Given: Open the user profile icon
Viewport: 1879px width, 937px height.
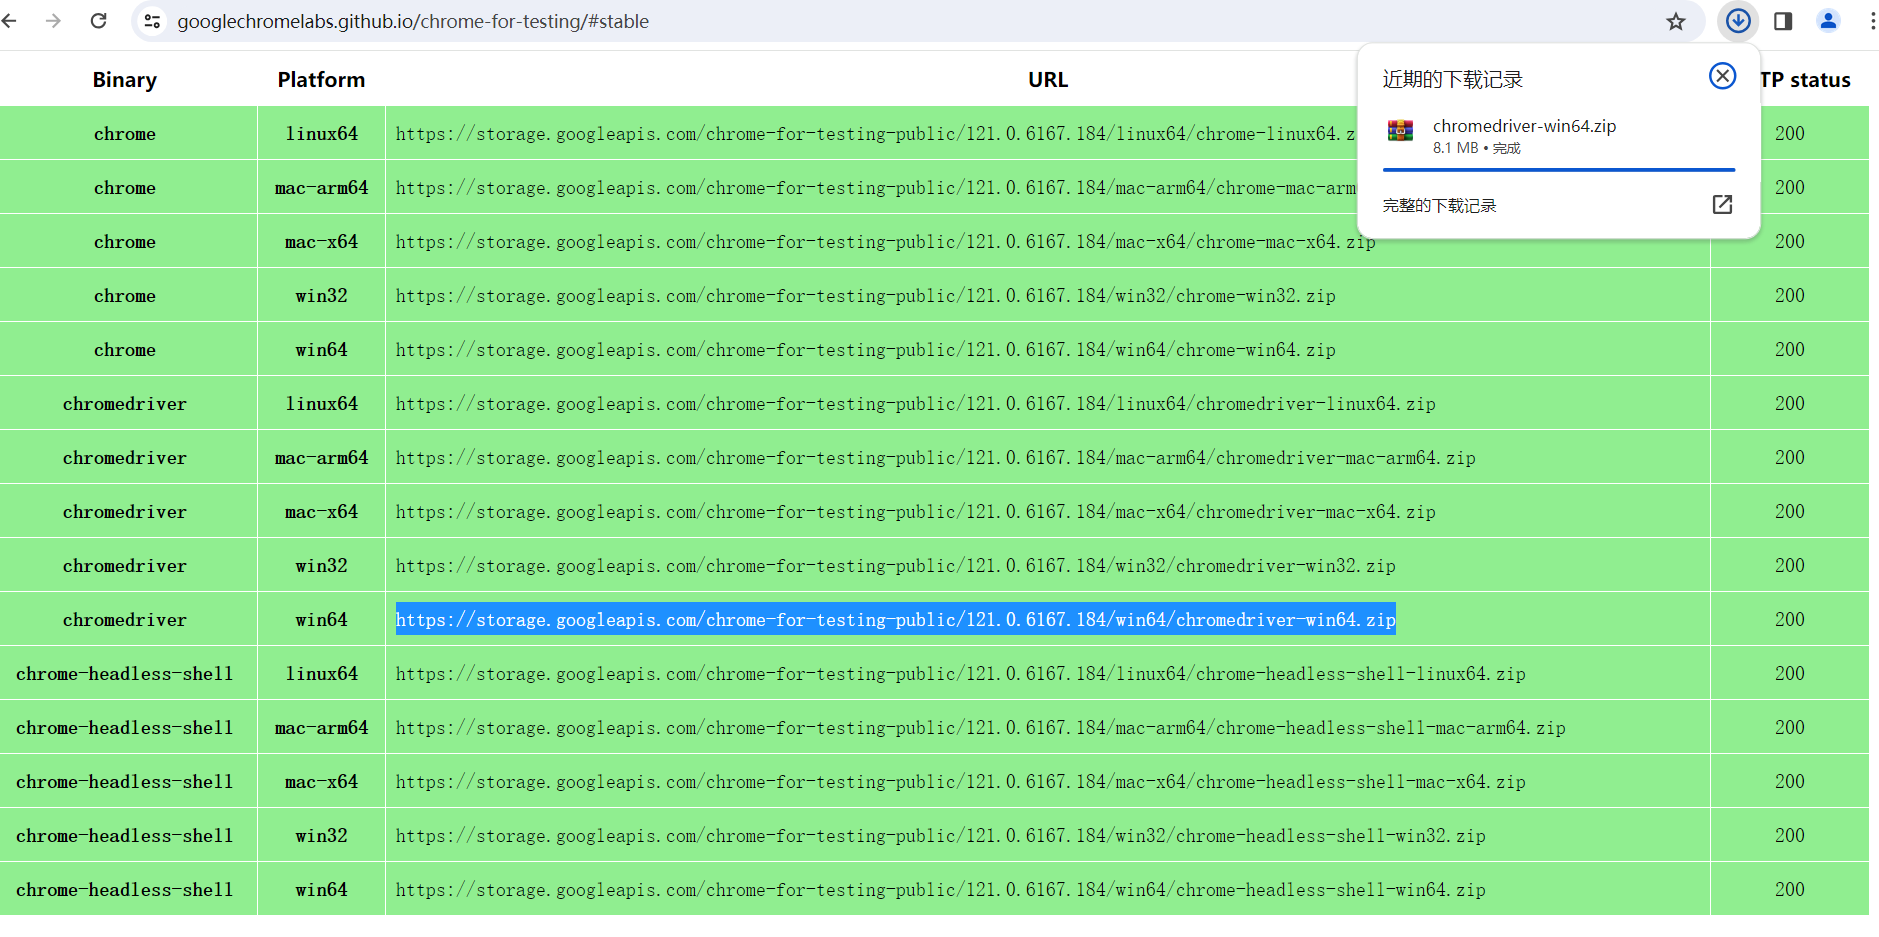Looking at the screenshot, I should (x=1828, y=21).
